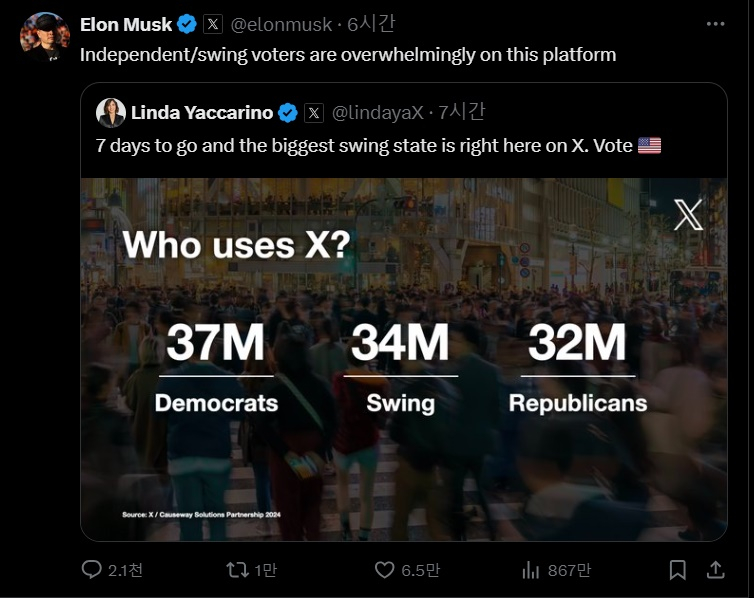This screenshot has height=598, width=754.
Task: Enlarge the "Who uses X?" image
Action: point(403,359)
